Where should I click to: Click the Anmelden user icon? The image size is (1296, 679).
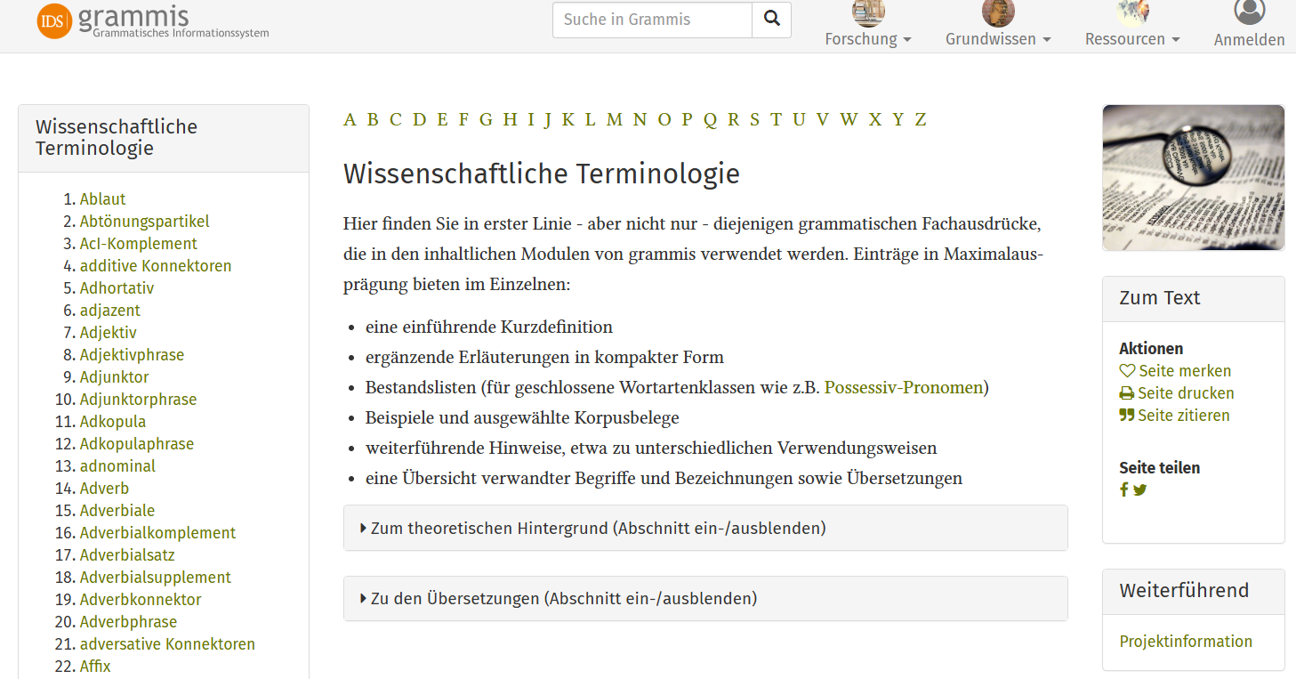click(x=1250, y=15)
